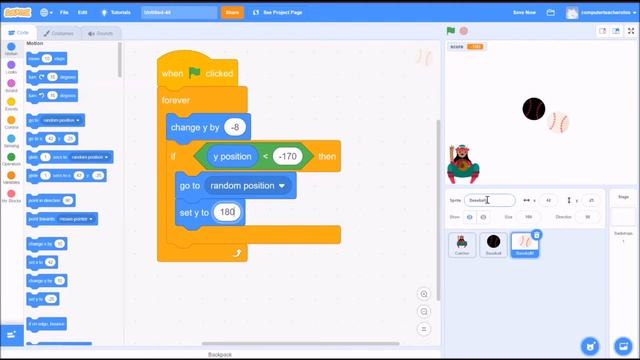Click the sprite y position field
The height and width of the screenshot is (360, 640).
click(591, 200)
